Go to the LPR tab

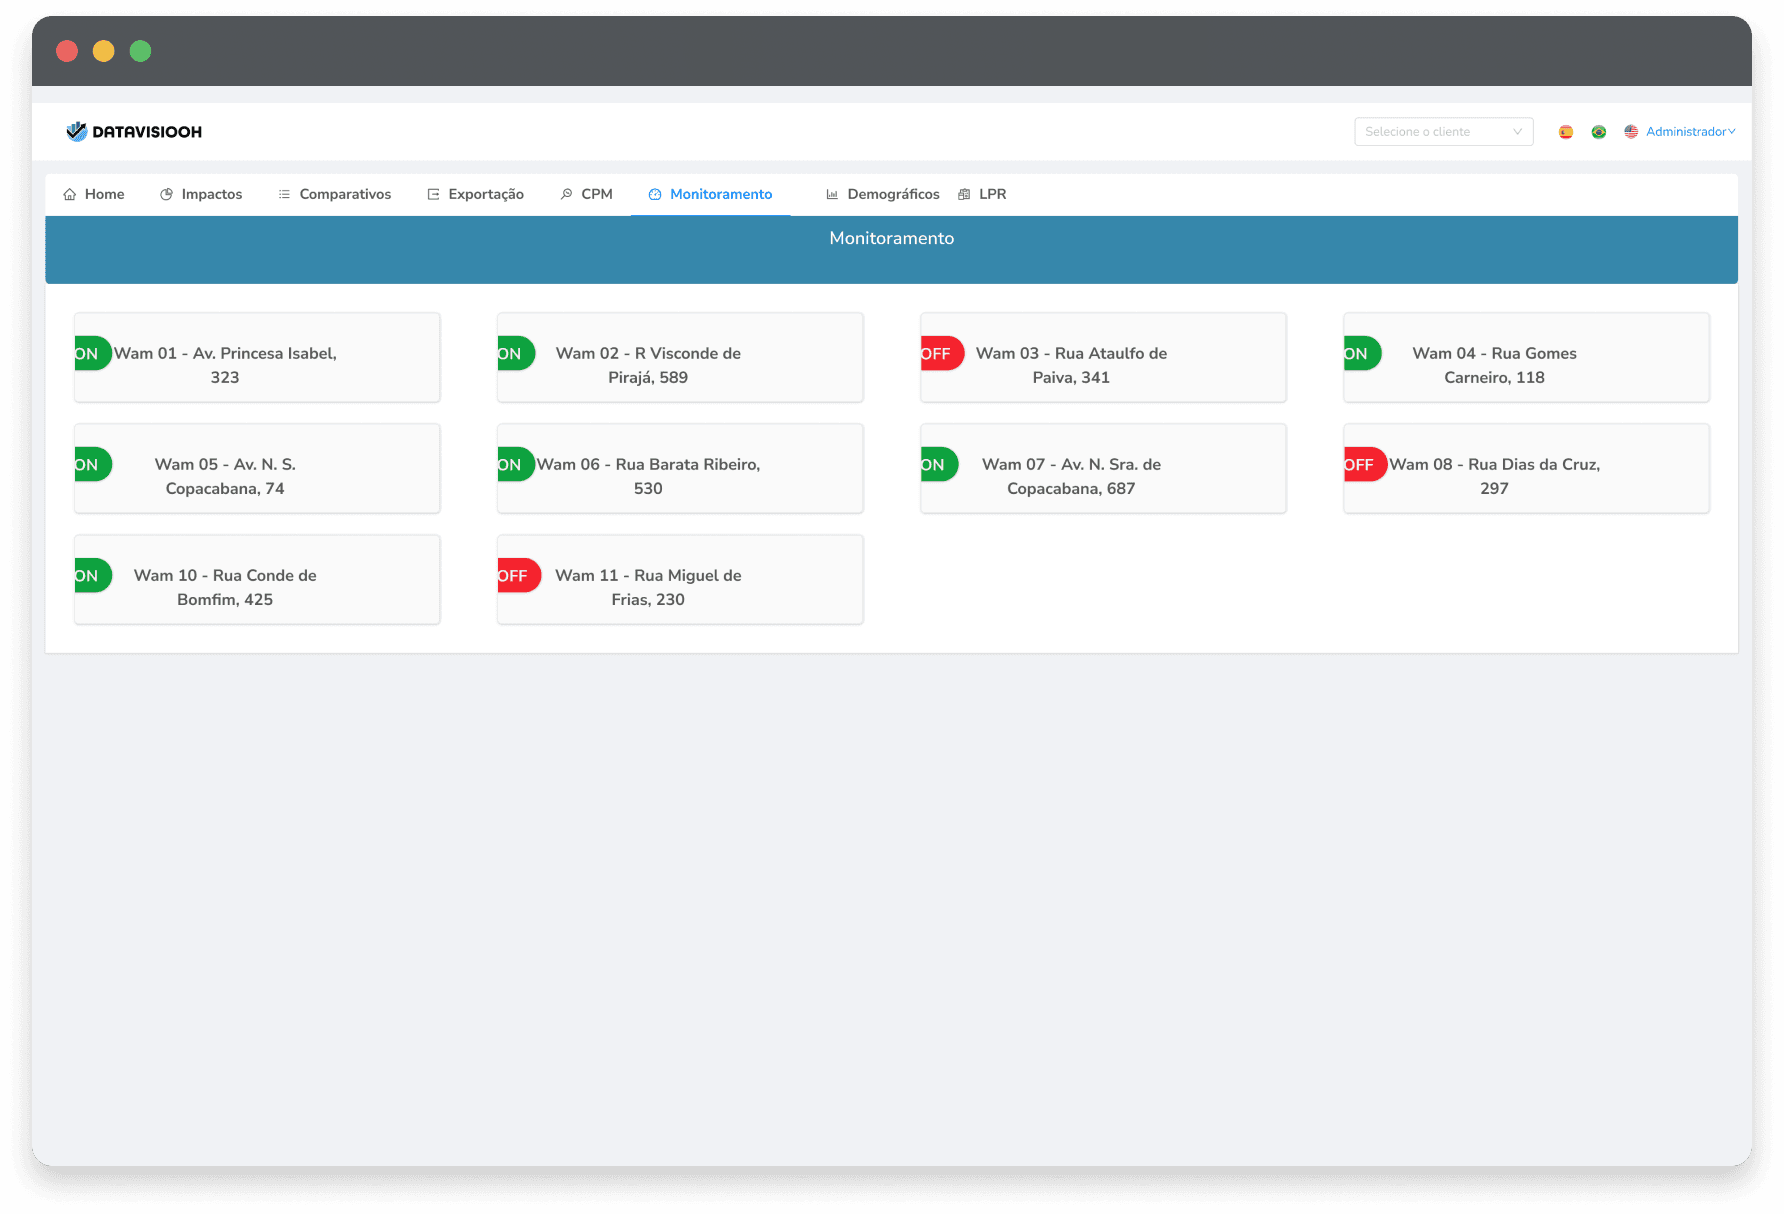tap(982, 195)
